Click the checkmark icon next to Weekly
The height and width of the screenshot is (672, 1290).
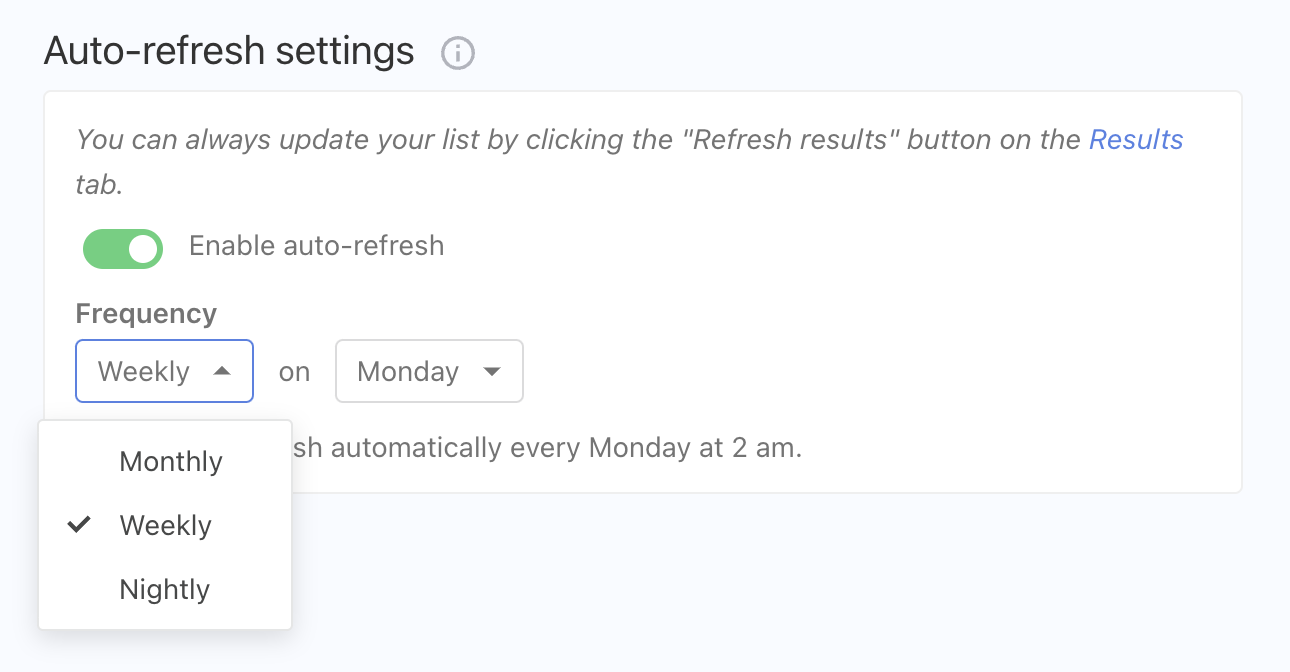79,524
